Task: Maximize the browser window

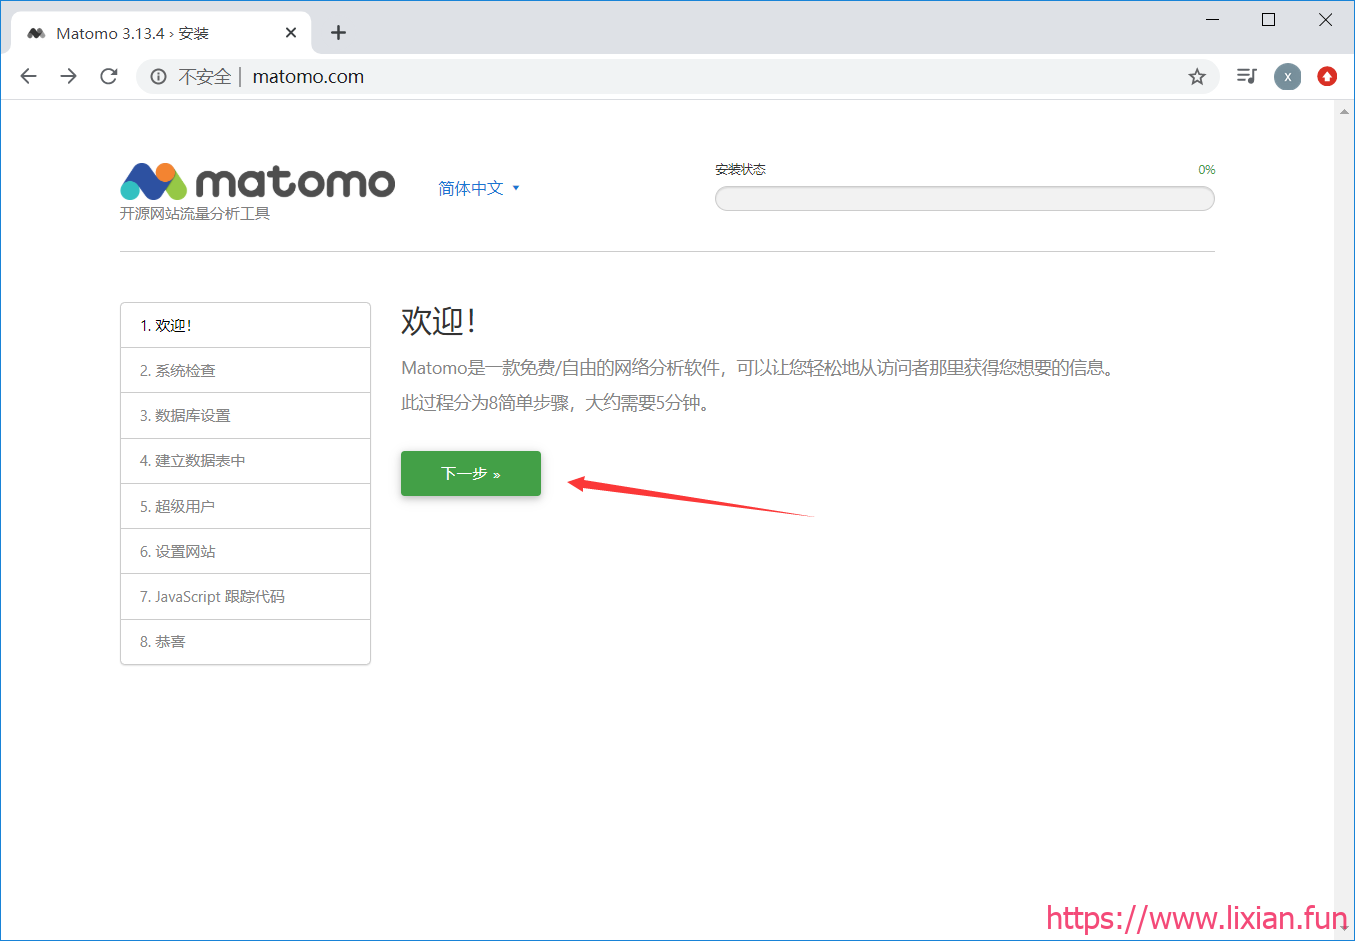Action: (1269, 20)
